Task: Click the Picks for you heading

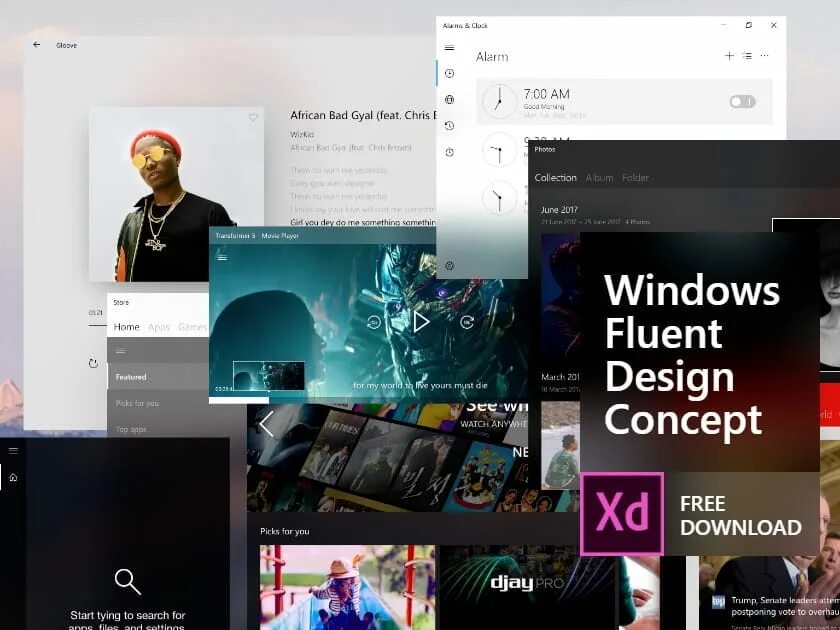Action: 284,531
